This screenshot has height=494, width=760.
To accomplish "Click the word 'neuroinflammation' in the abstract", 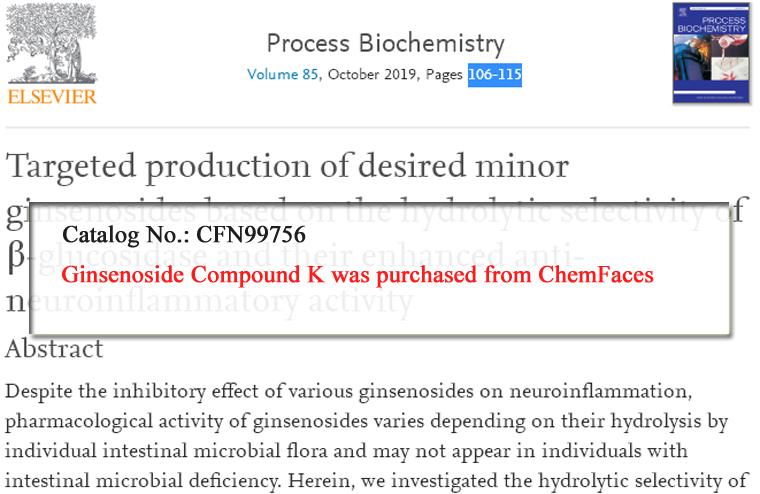I will click(599, 391).
